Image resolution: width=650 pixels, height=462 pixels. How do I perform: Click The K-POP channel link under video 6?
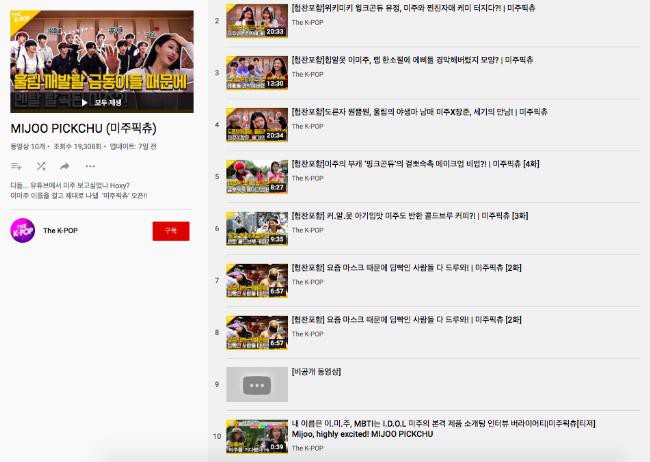pos(308,230)
